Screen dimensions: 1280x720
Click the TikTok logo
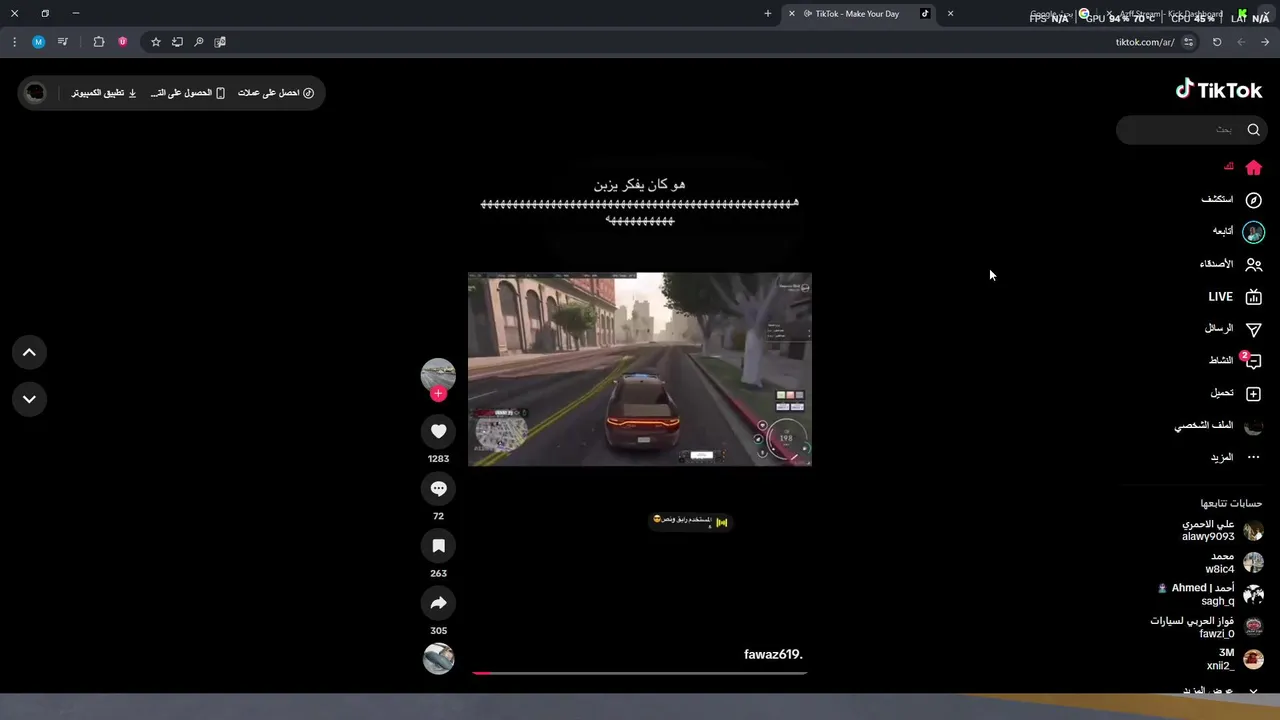tap(1219, 90)
